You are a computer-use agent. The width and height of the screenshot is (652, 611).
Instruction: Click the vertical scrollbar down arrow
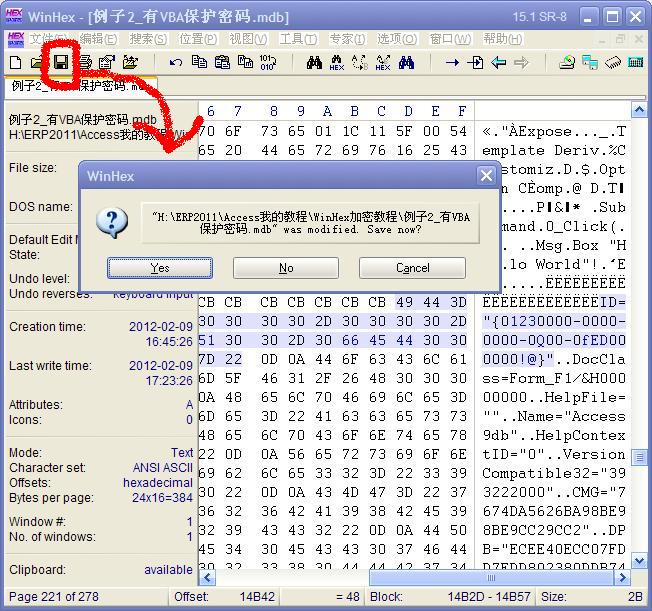[x=639, y=561]
